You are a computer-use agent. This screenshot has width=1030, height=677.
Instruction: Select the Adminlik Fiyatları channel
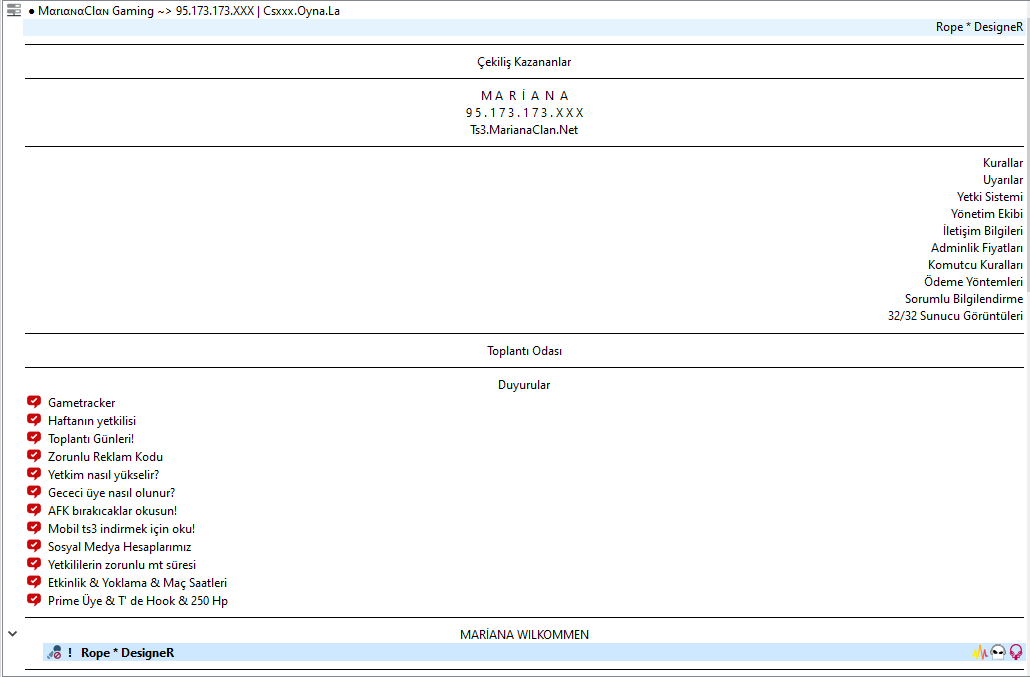click(977, 248)
